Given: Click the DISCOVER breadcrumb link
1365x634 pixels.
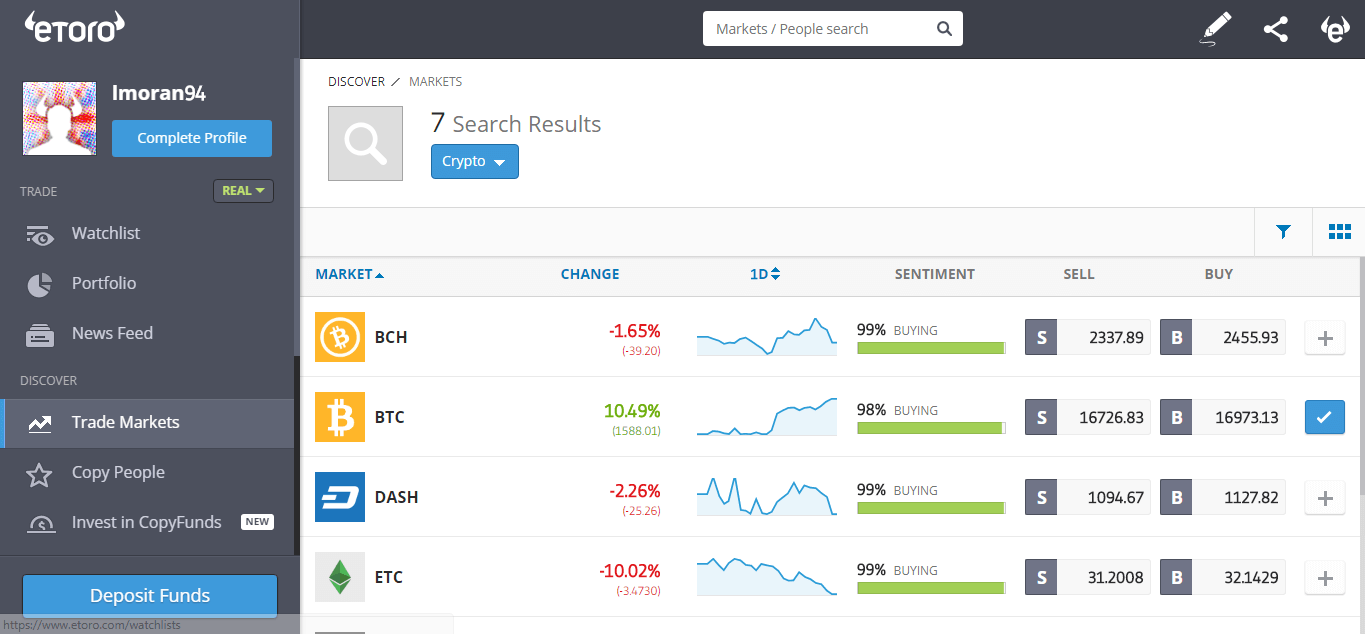Looking at the screenshot, I should (356, 82).
